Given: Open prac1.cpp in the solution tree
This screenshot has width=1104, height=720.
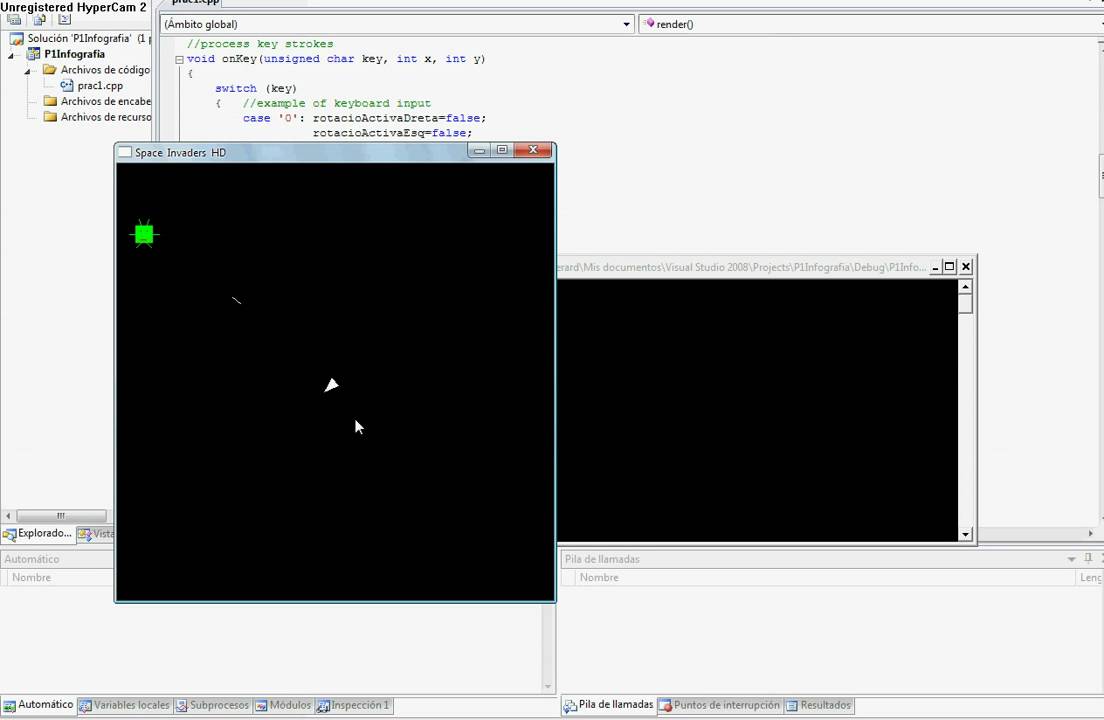Looking at the screenshot, I should tap(92, 86).
